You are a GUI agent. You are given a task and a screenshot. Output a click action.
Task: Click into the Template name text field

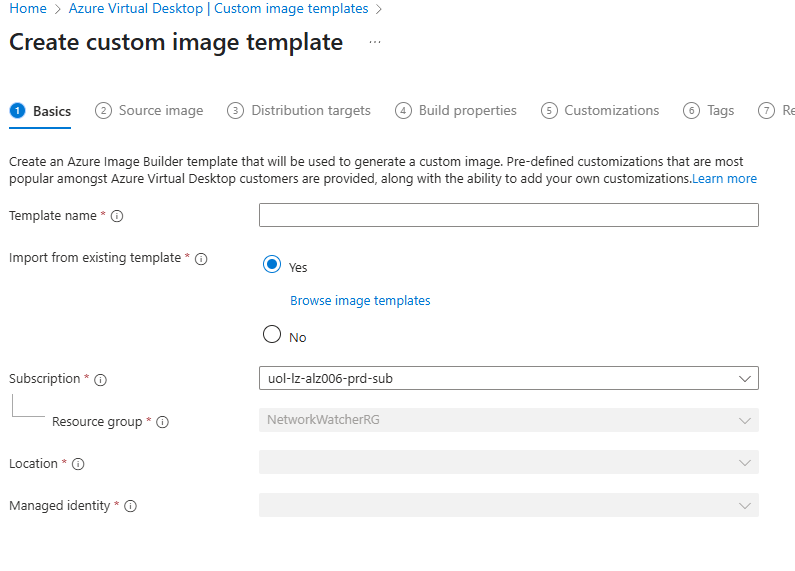pos(508,215)
